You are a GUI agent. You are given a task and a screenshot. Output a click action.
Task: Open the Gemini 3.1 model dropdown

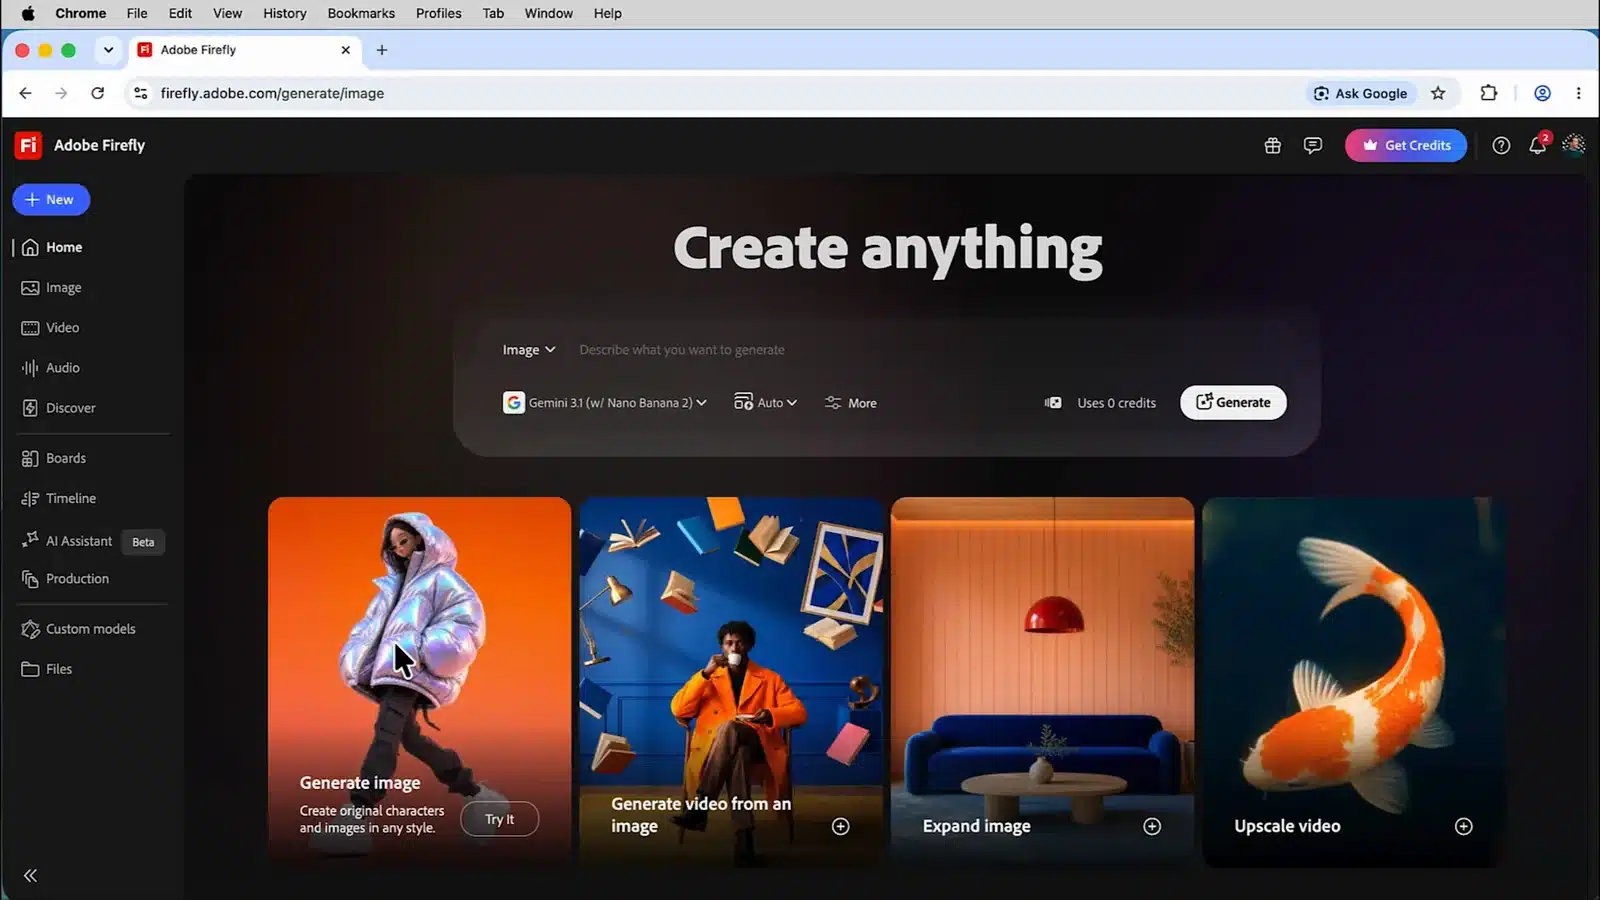605,403
